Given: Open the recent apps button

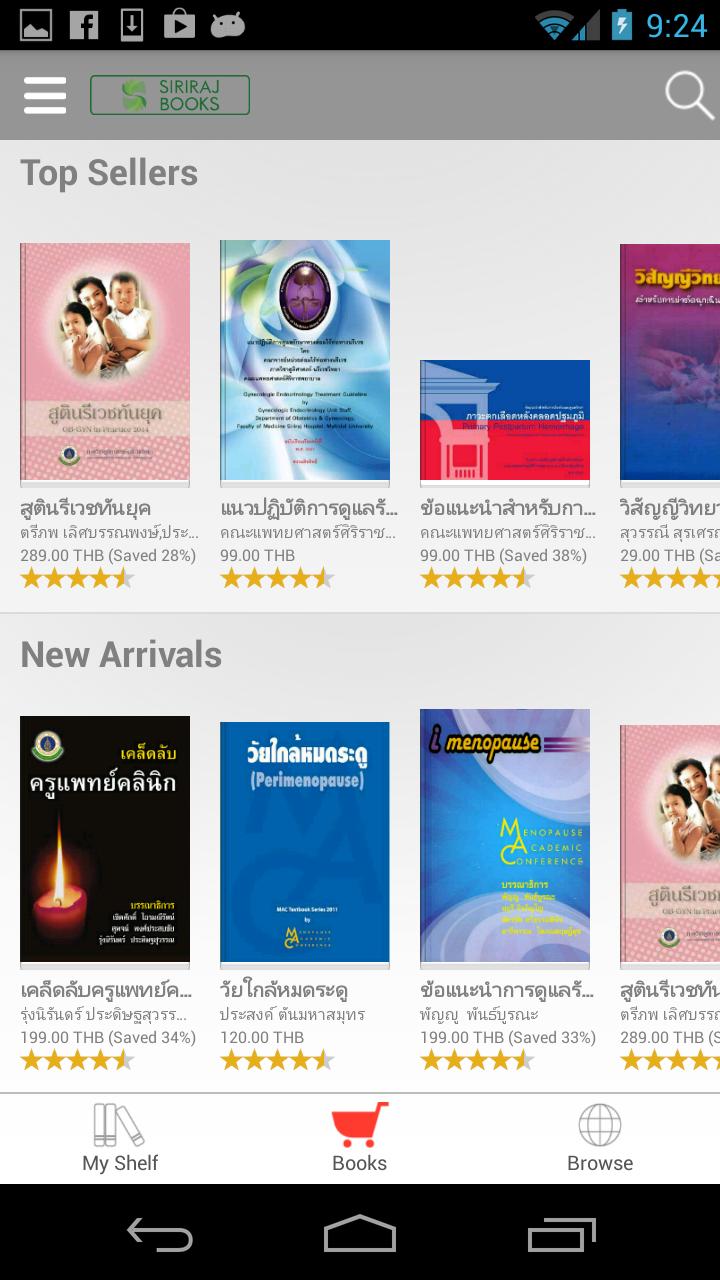Looking at the screenshot, I should tap(561, 1234).
